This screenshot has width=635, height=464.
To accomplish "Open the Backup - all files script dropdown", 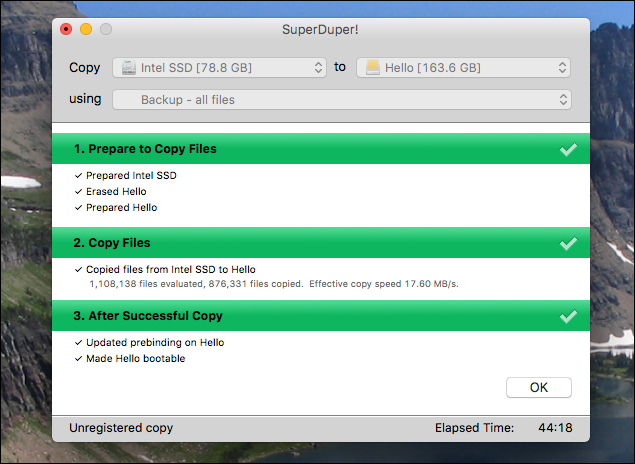I will click(x=342, y=100).
